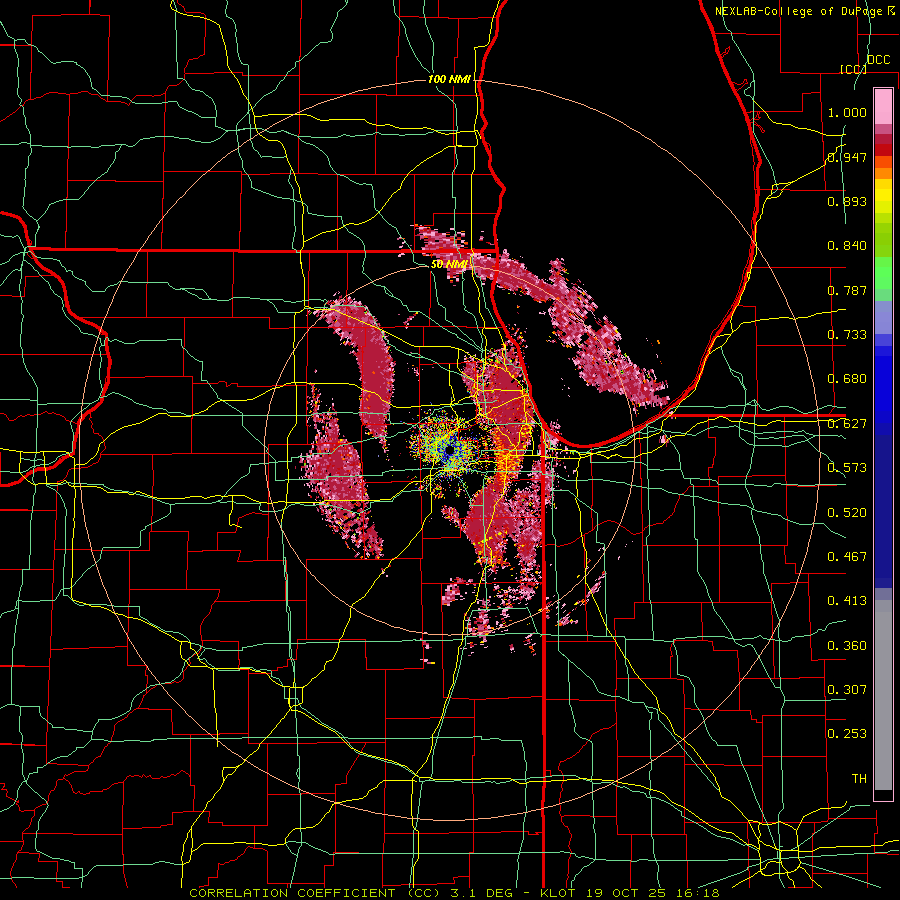
Task: Select the 0.733 scale value
Action: click(x=847, y=335)
